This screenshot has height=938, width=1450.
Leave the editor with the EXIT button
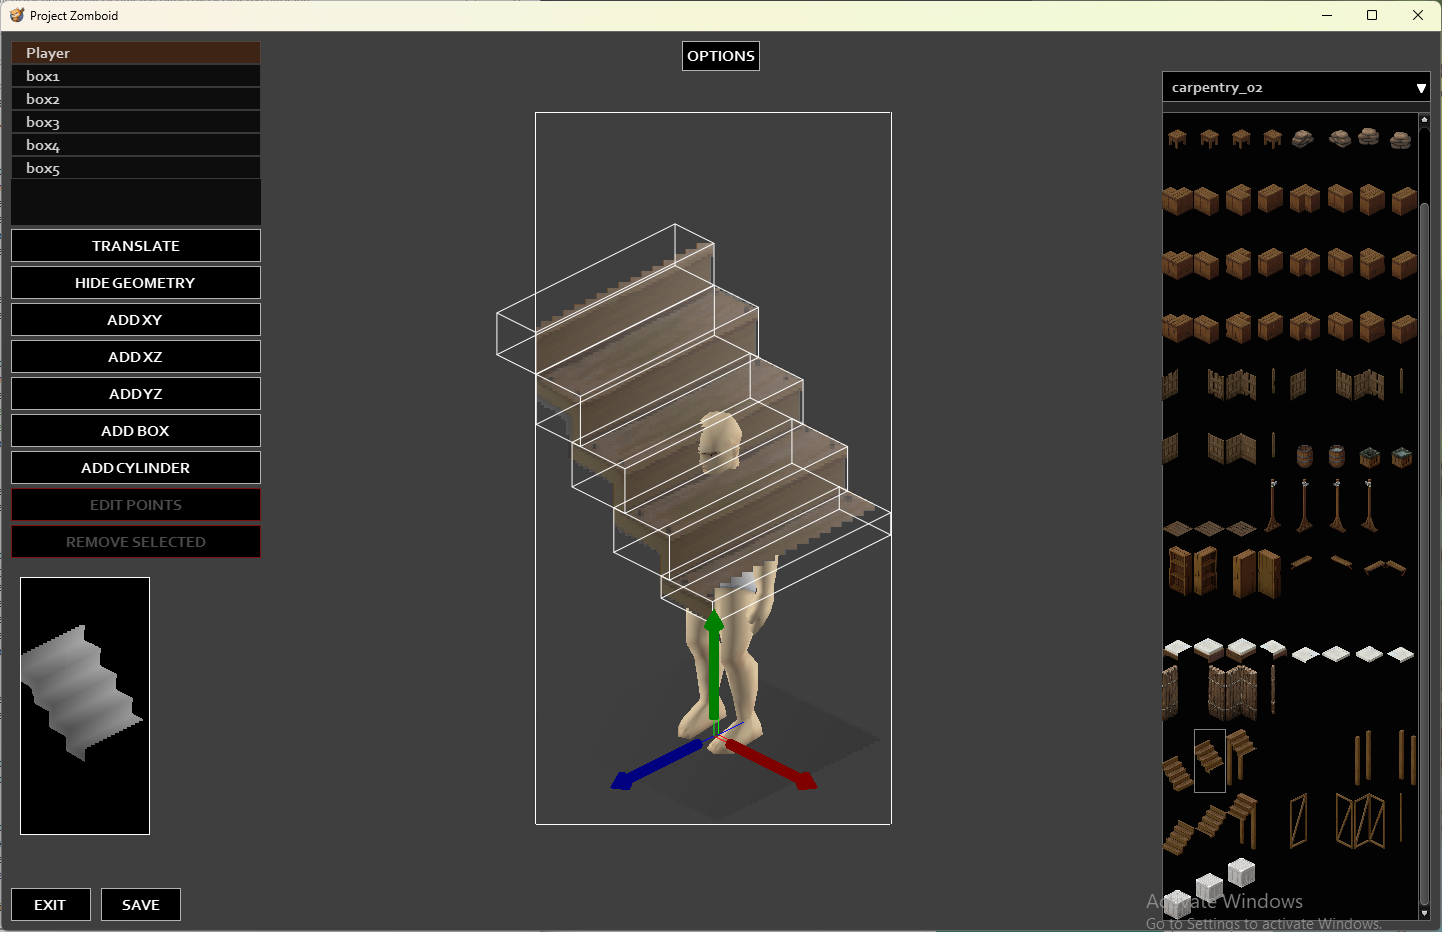pyautogui.click(x=50, y=905)
